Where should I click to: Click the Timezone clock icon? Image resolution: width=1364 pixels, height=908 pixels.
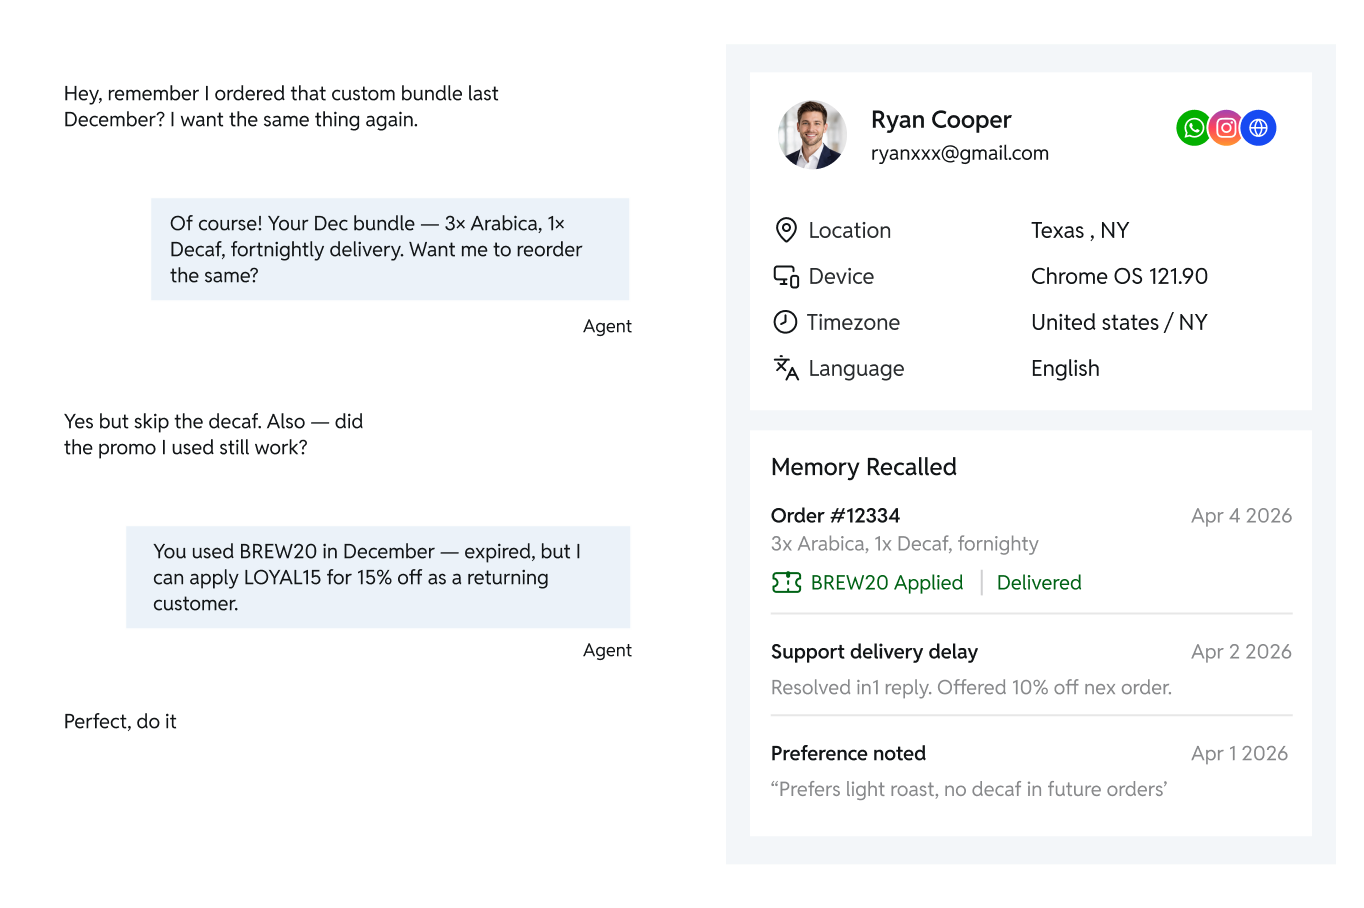(786, 322)
